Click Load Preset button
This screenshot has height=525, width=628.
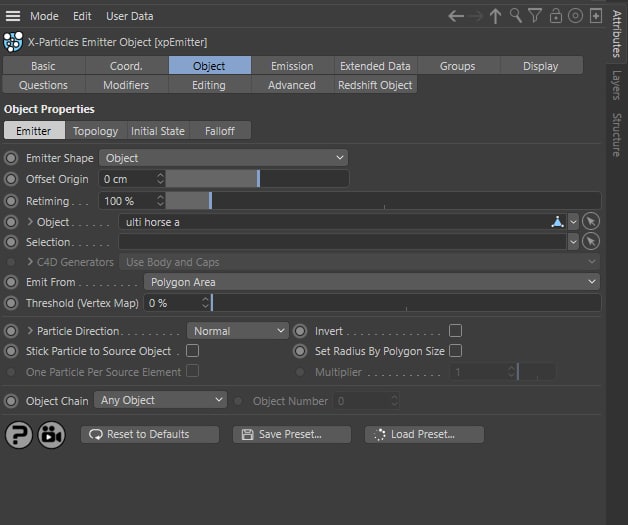[424, 434]
